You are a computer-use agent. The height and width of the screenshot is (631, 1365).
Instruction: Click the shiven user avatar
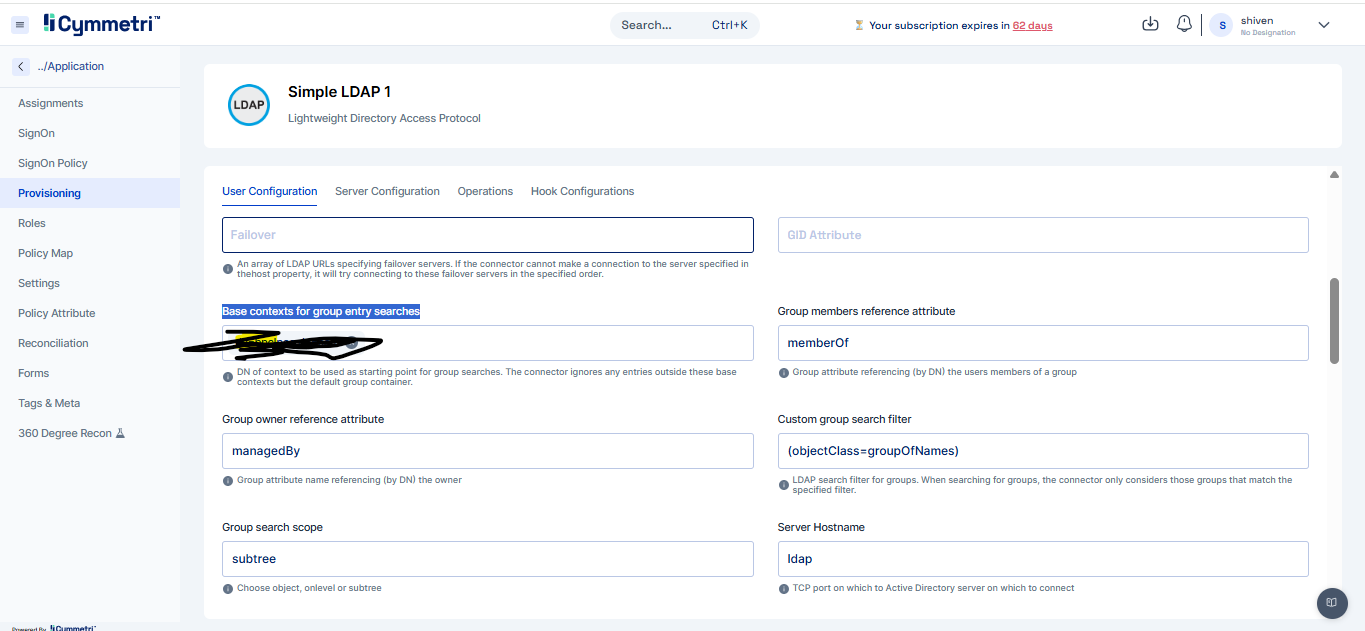click(x=1222, y=25)
